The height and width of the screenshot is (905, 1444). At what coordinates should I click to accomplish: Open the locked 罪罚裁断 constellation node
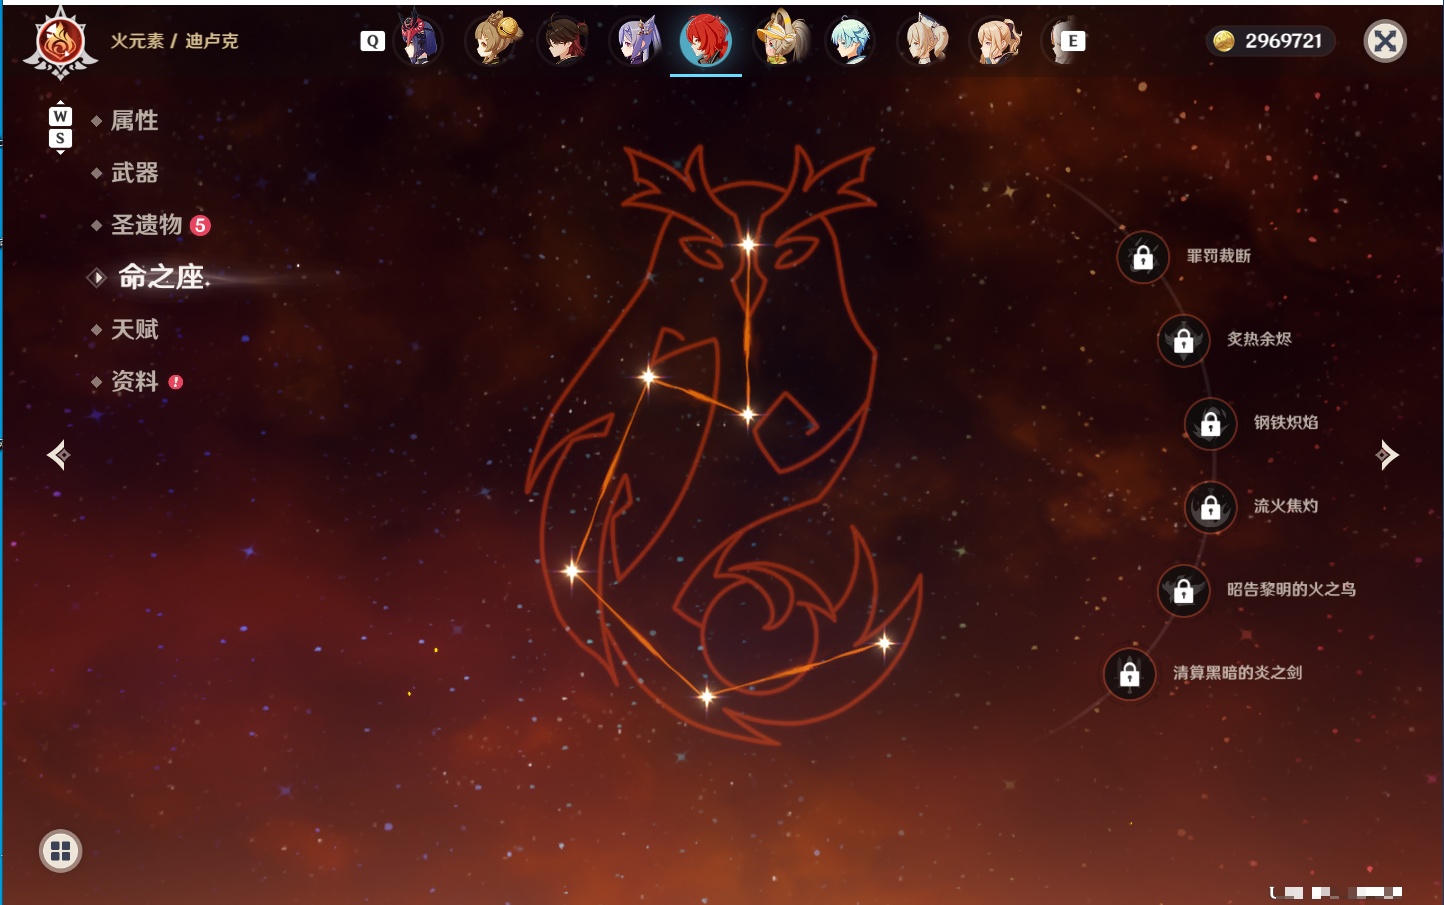pyautogui.click(x=1143, y=258)
